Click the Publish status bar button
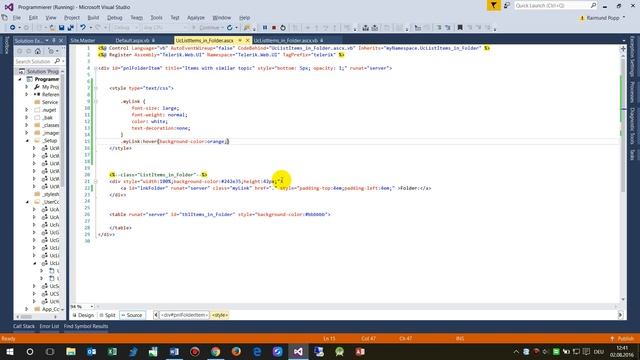Image resolution: width=640 pixels, height=360 pixels. [622, 338]
